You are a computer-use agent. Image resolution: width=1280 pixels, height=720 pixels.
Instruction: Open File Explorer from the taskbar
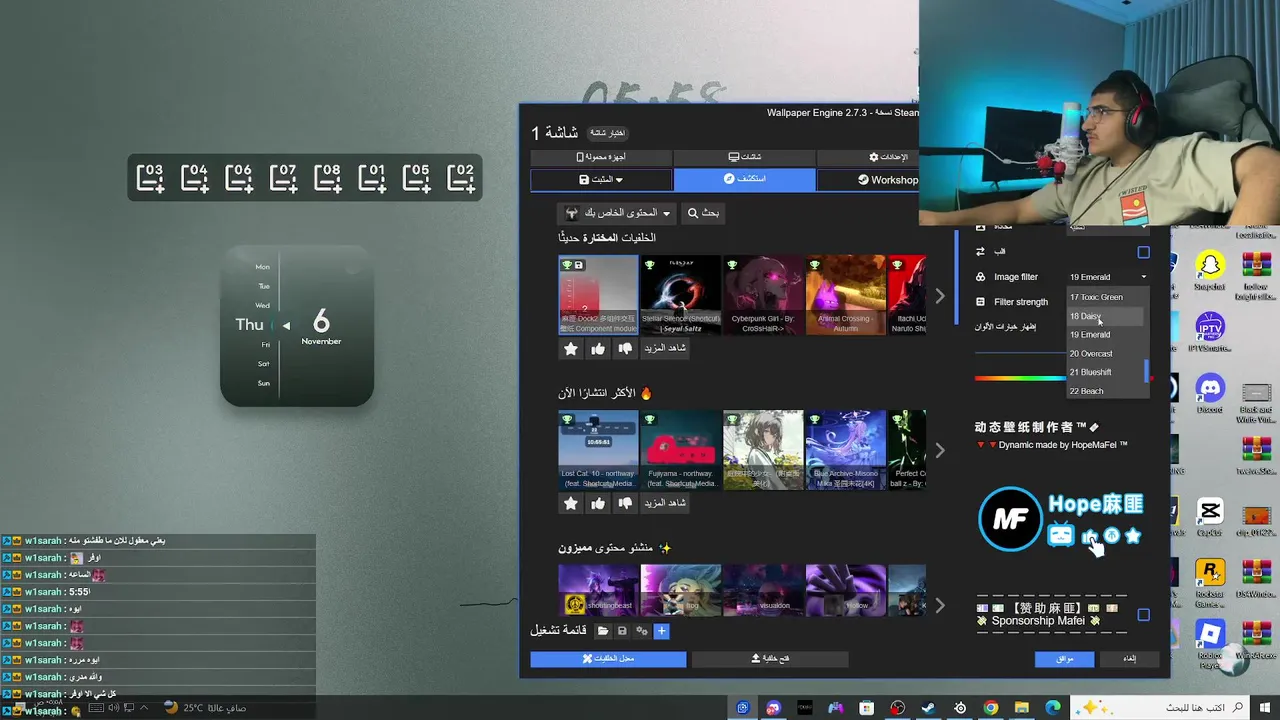(x=1022, y=708)
